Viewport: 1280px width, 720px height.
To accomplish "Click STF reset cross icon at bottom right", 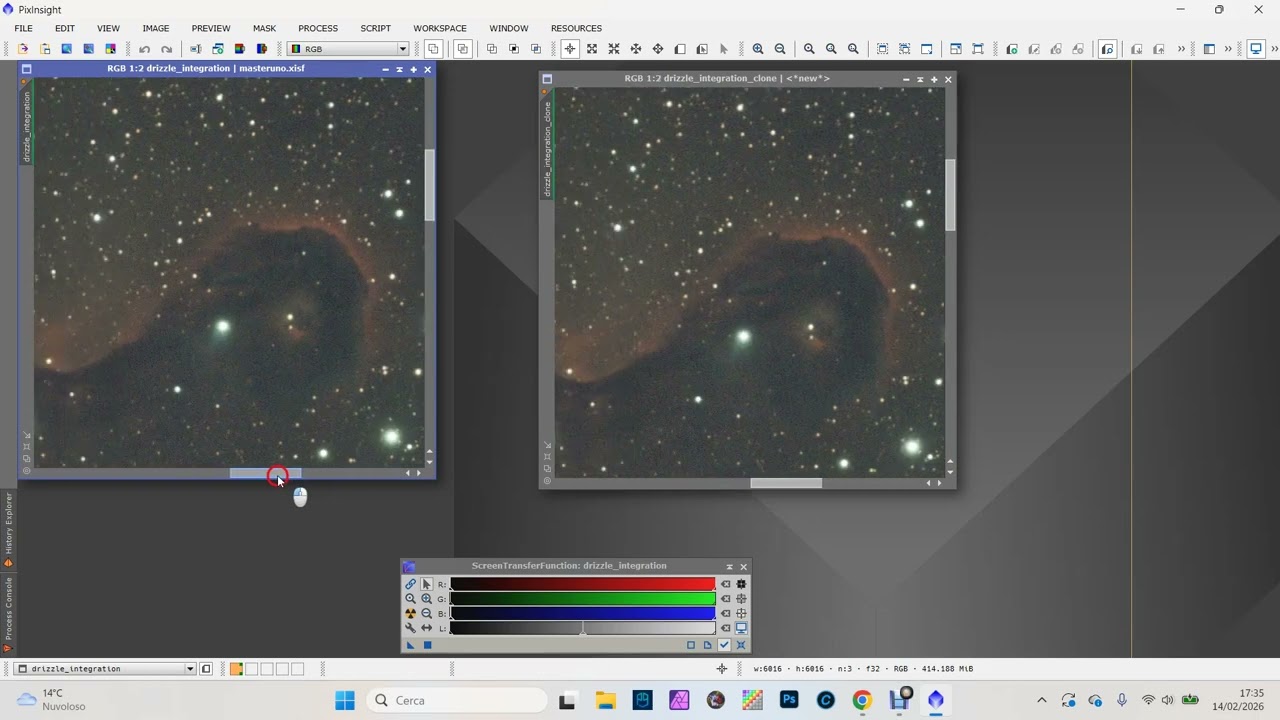I will click(741, 645).
